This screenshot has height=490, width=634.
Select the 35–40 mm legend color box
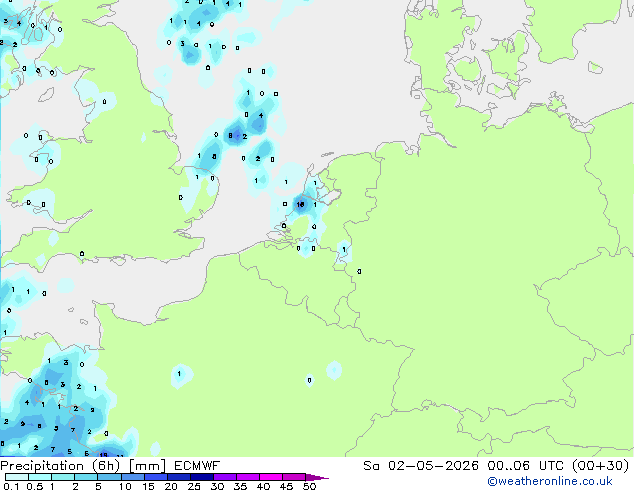(x=248, y=477)
